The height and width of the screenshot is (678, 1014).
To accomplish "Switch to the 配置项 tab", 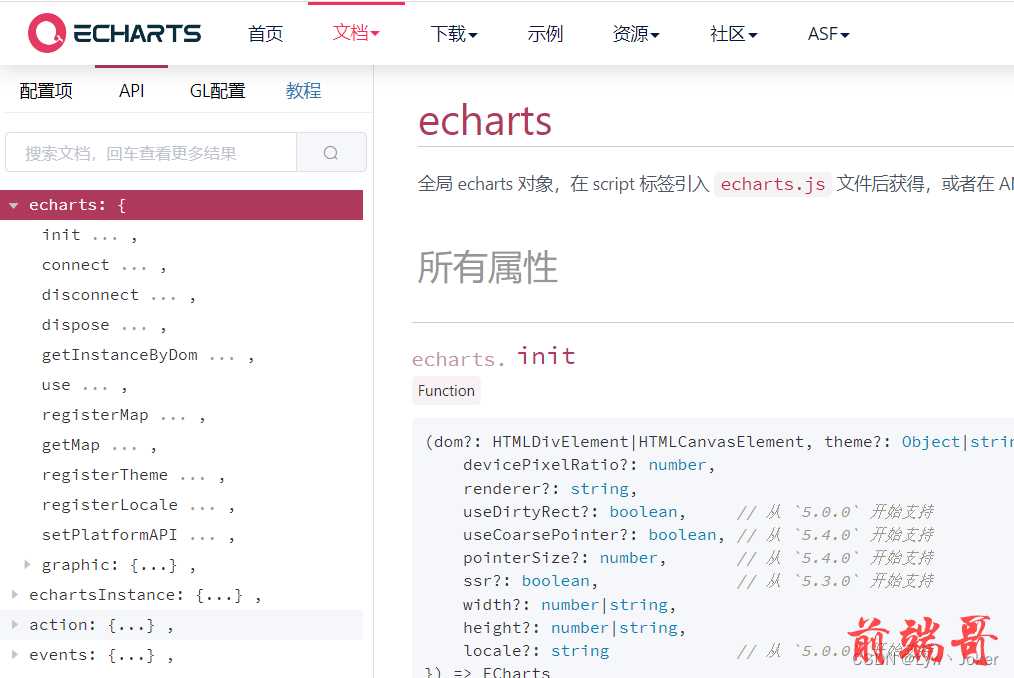I will click(46, 91).
